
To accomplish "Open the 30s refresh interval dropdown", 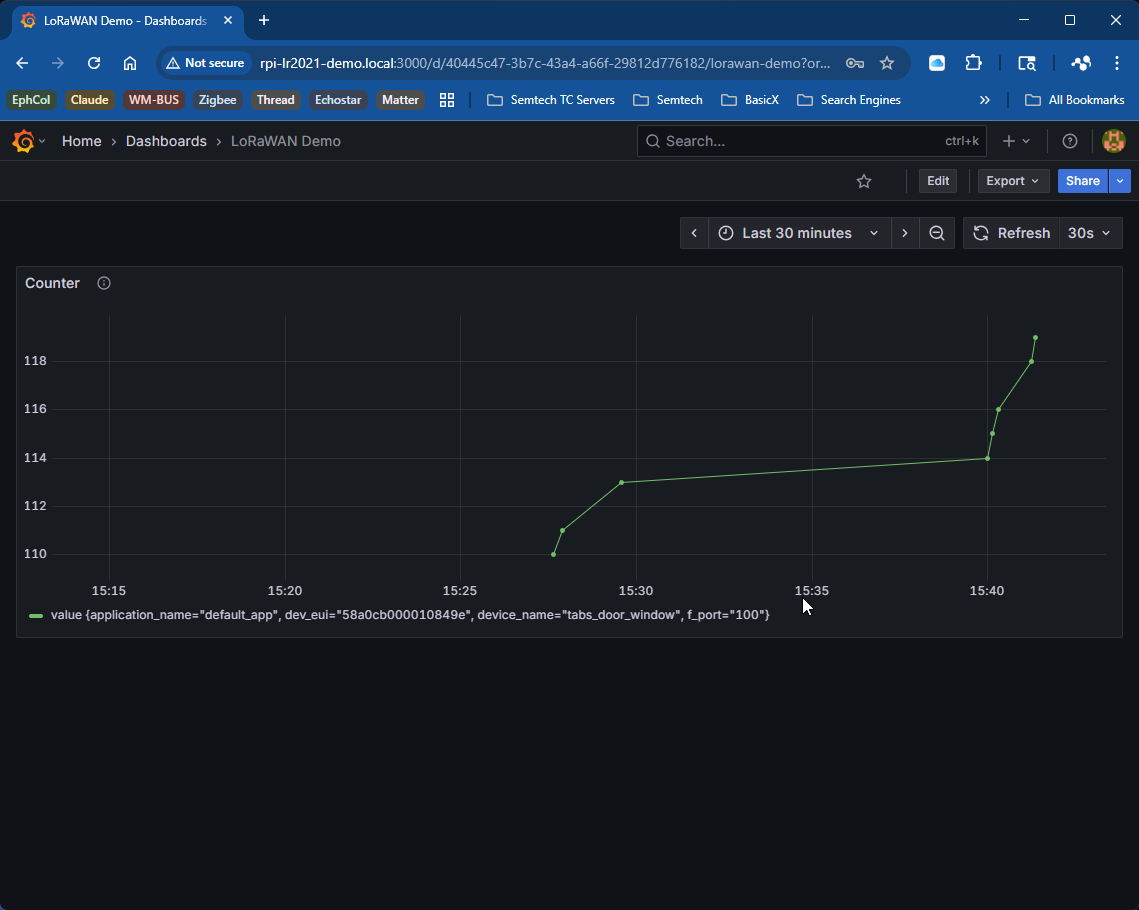I will pos(1090,233).
